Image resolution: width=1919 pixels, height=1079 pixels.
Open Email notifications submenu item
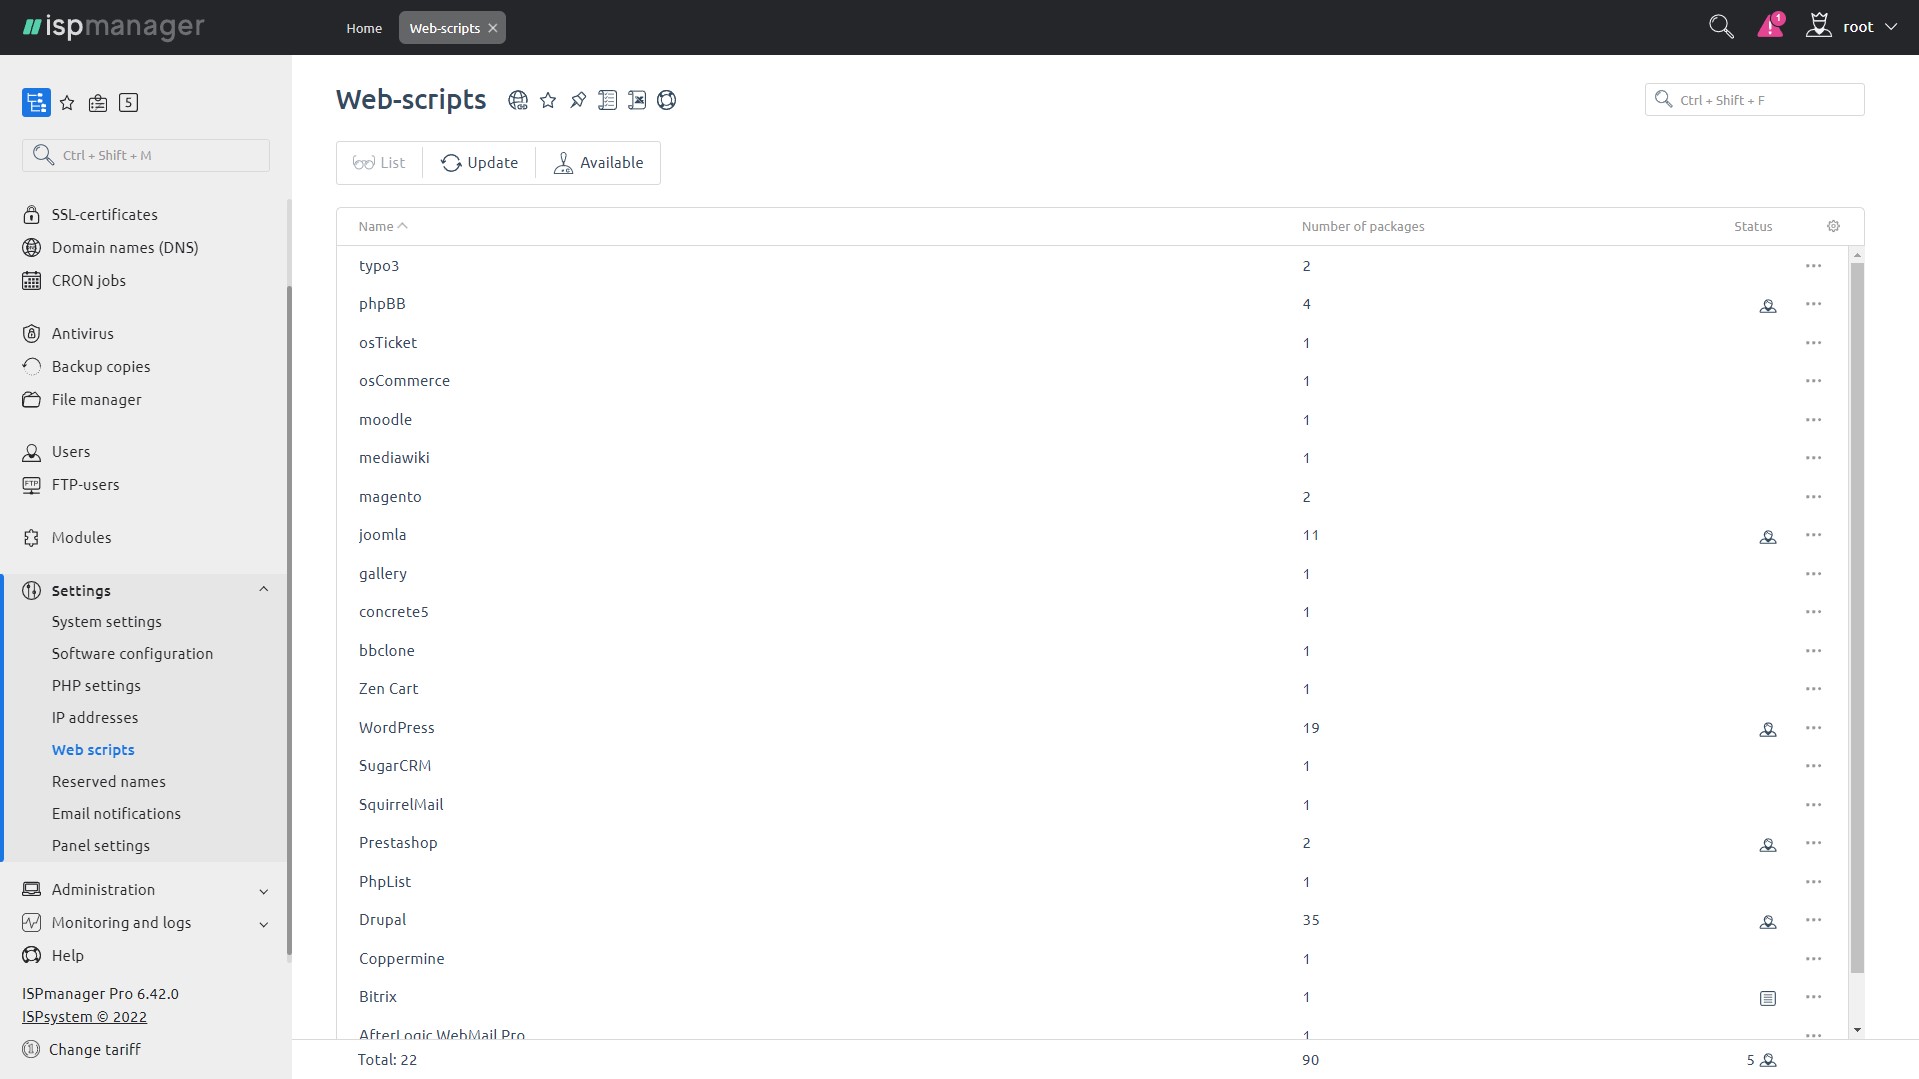(x=117, y=814)
